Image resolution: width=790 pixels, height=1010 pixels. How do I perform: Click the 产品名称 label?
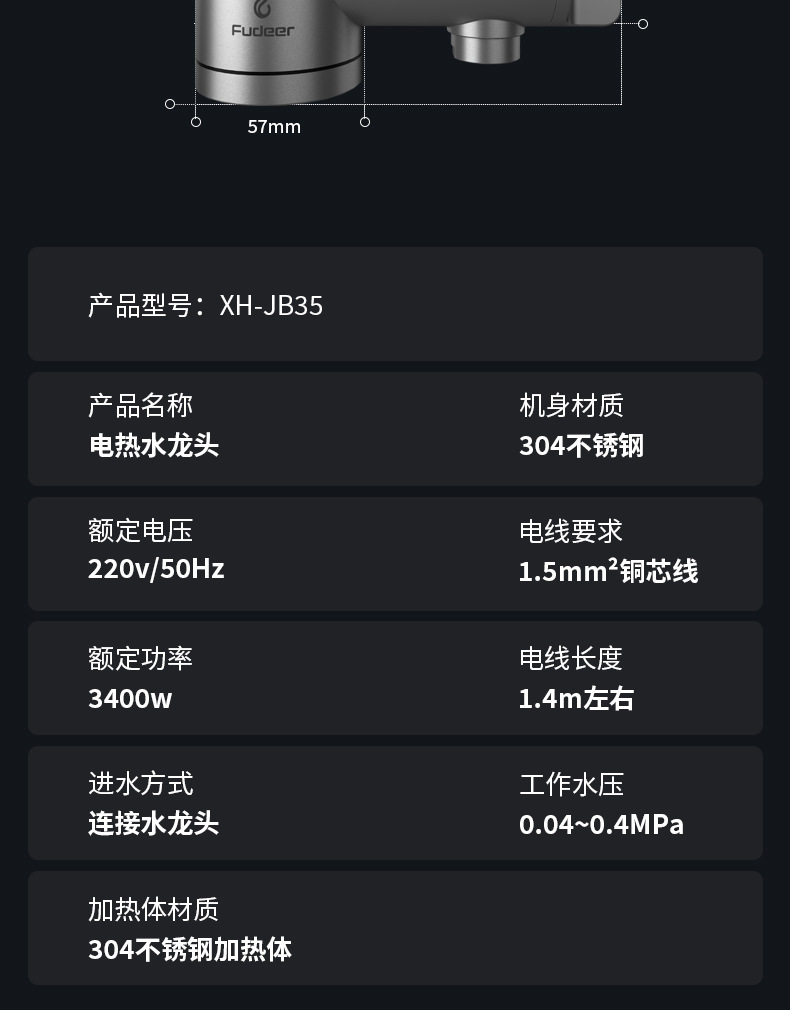pyautogui.click(x=141, y=405)
